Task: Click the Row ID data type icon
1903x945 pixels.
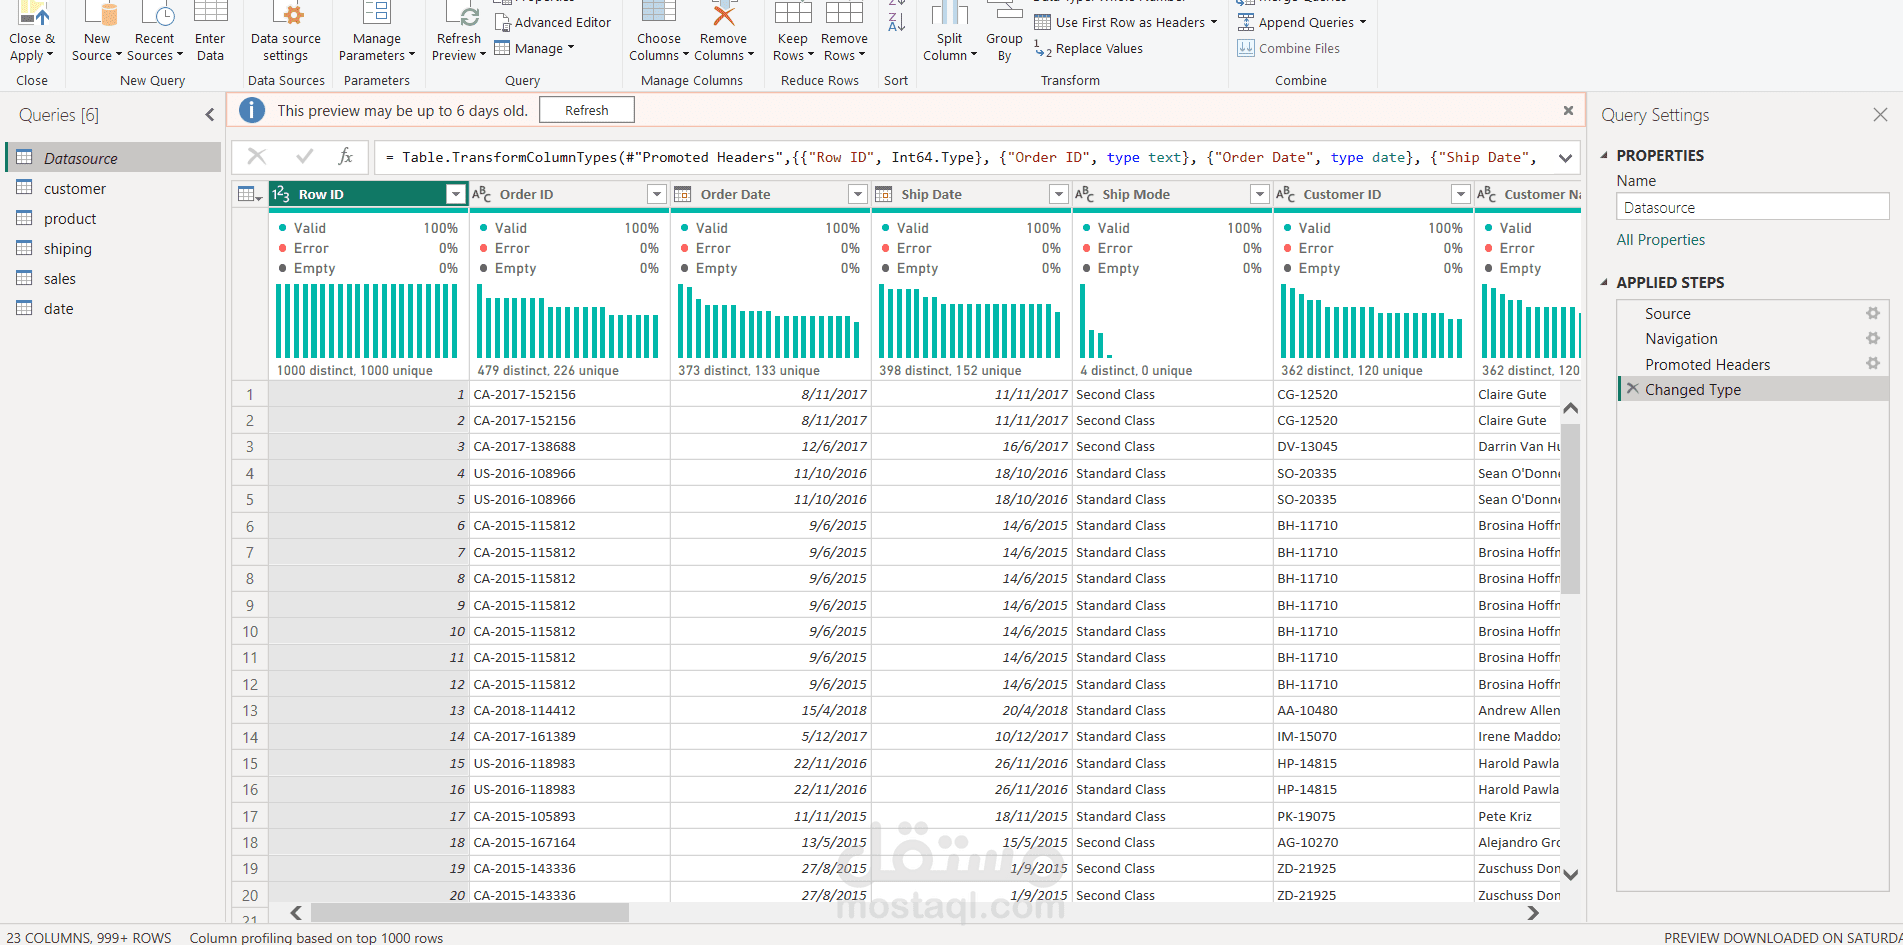Action: coord(281,194)
